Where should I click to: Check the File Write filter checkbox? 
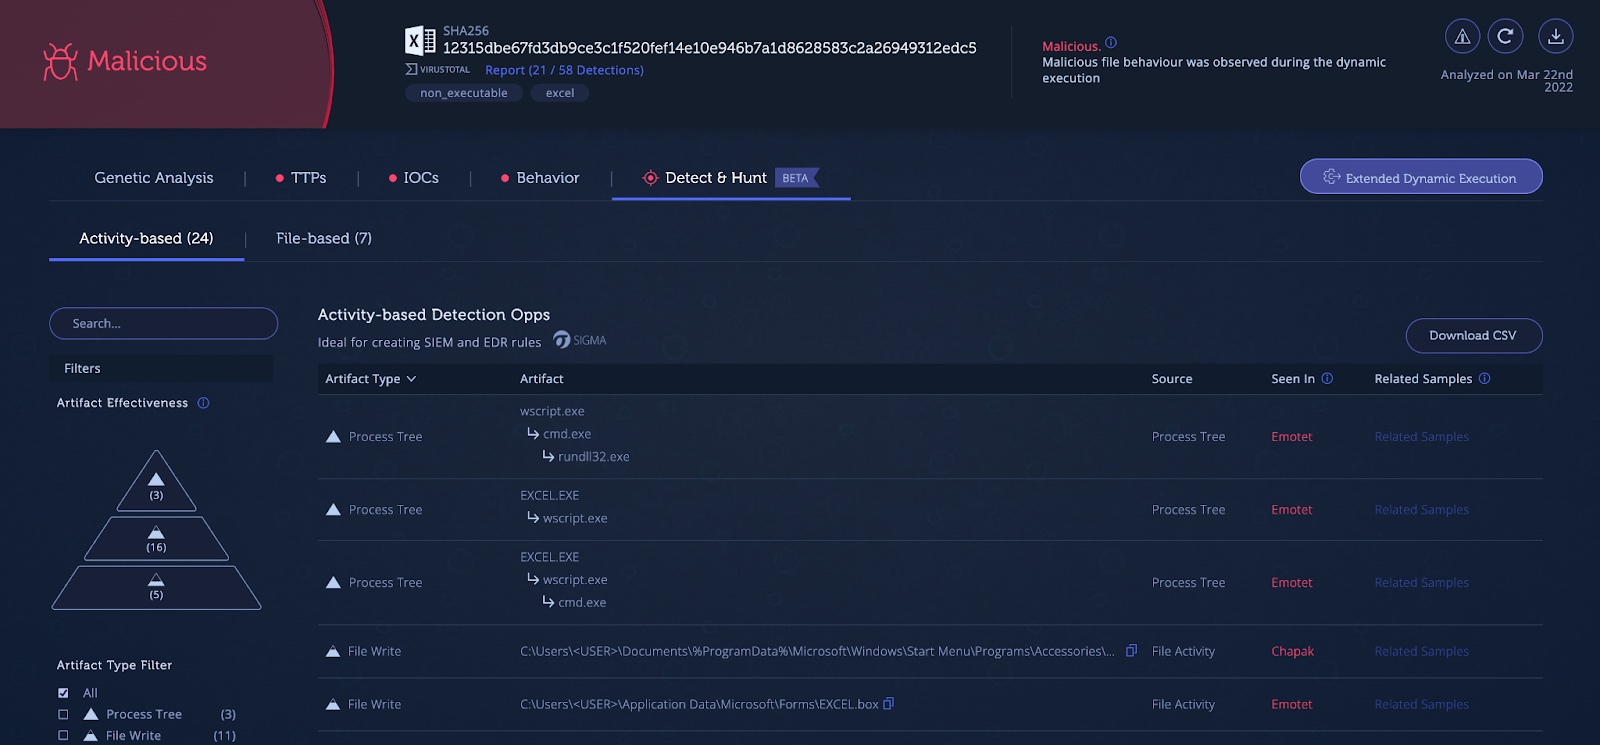(x=63, y=735)
